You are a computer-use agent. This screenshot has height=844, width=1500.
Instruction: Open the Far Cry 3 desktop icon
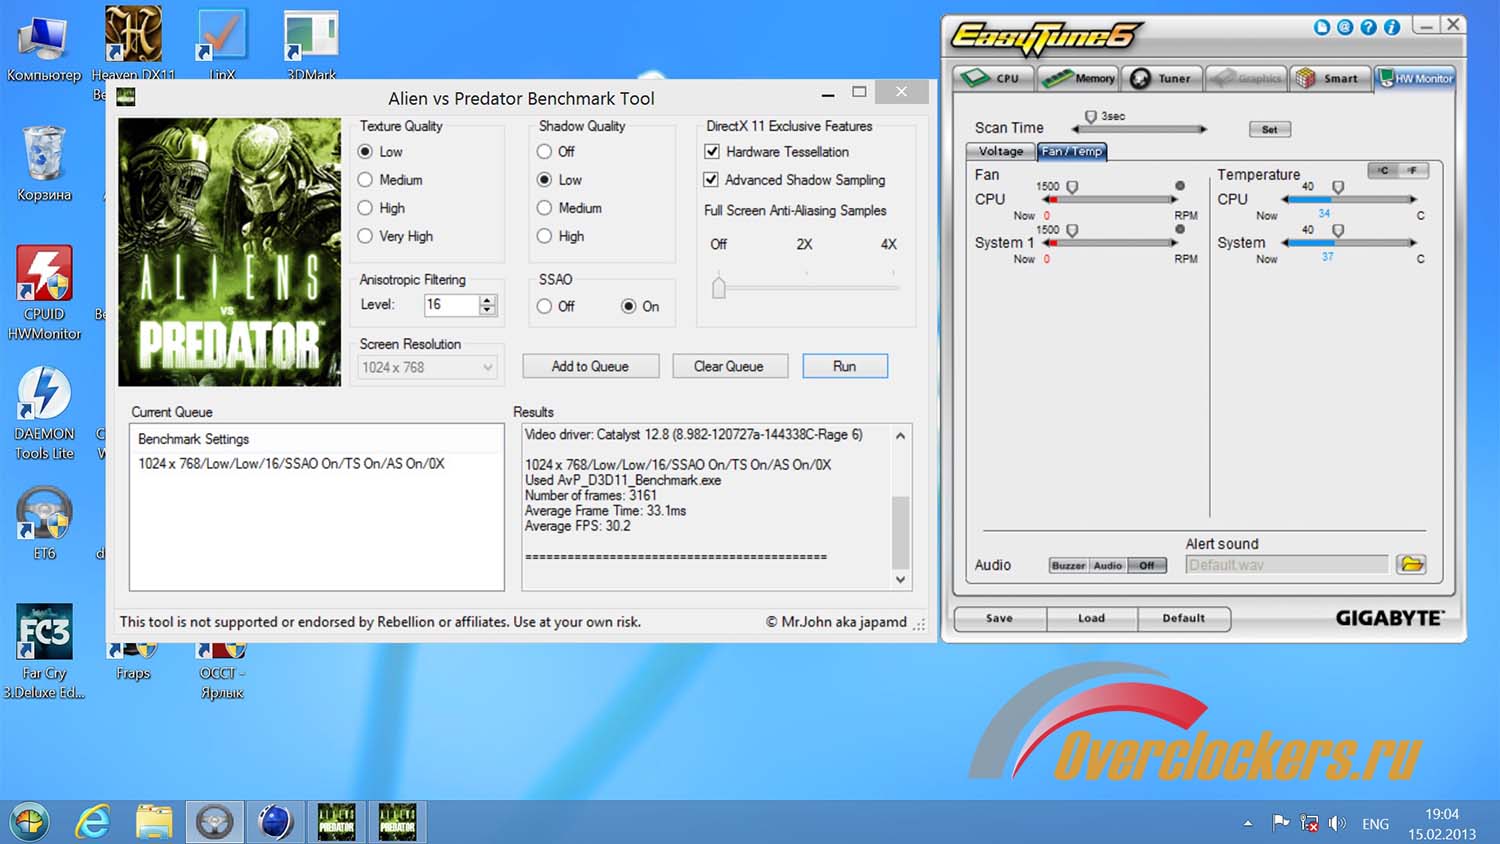coord(44,633)
